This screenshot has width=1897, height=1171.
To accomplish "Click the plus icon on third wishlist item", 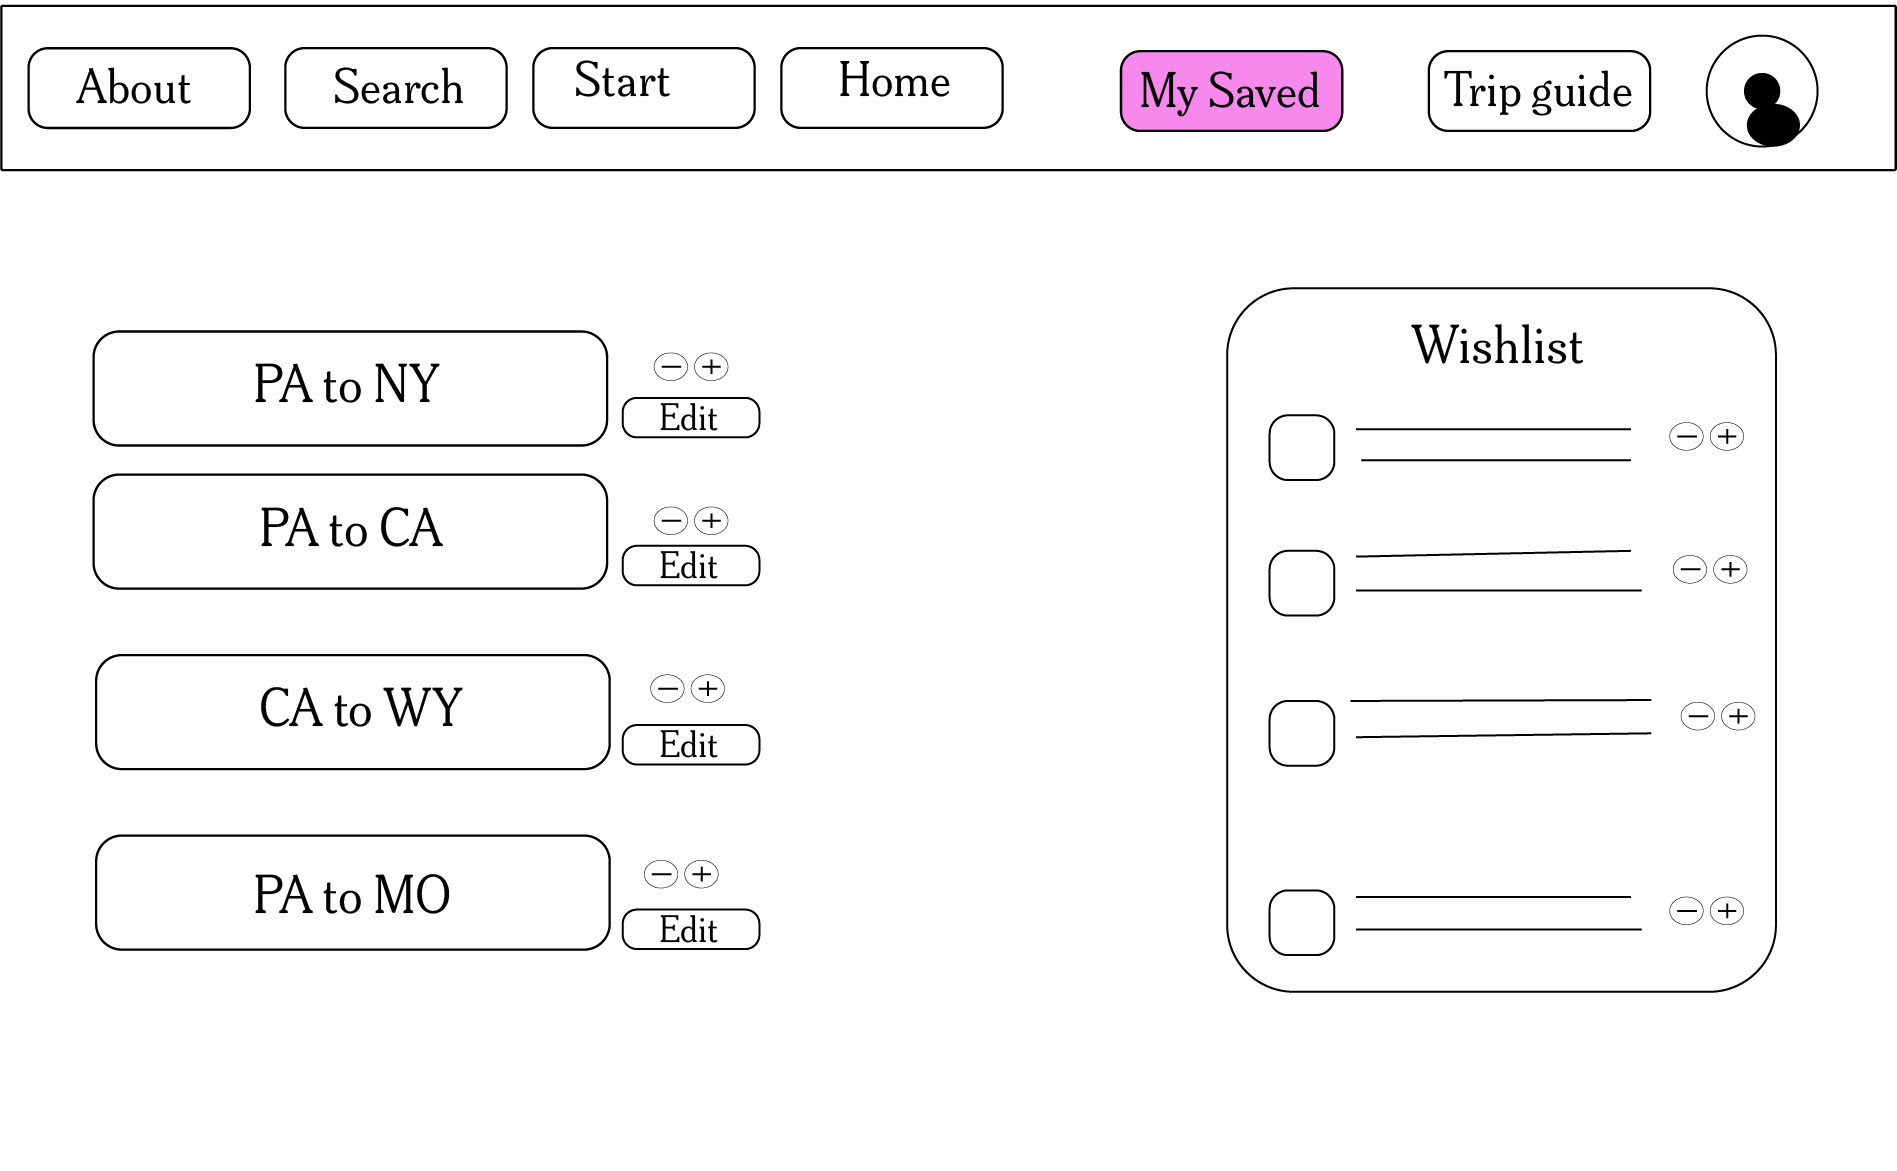I will [x=1738, y=717].
